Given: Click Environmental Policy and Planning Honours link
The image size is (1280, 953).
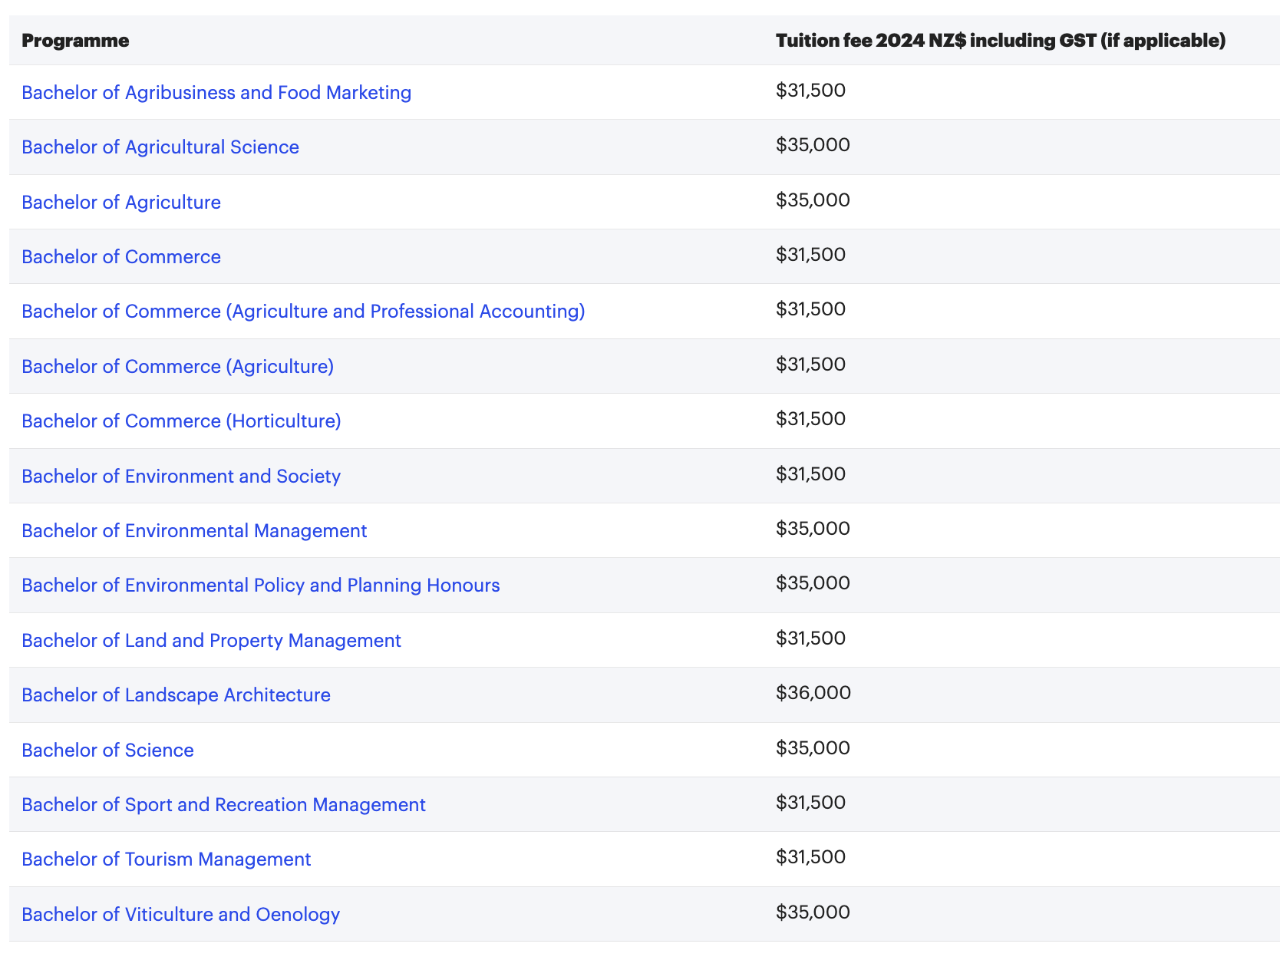Looking at the screenshot, I should pyautogui.click(x=260, y=585).
